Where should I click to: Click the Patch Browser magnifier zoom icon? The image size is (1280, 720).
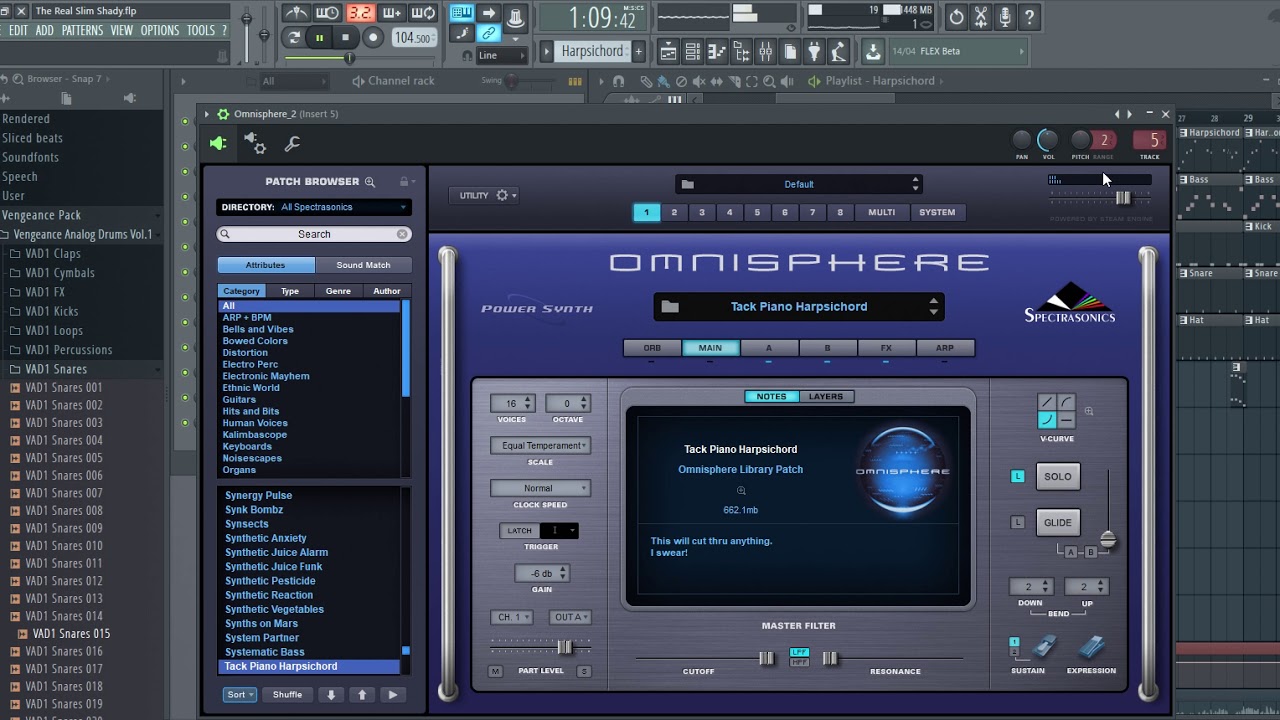click(370, 181)
